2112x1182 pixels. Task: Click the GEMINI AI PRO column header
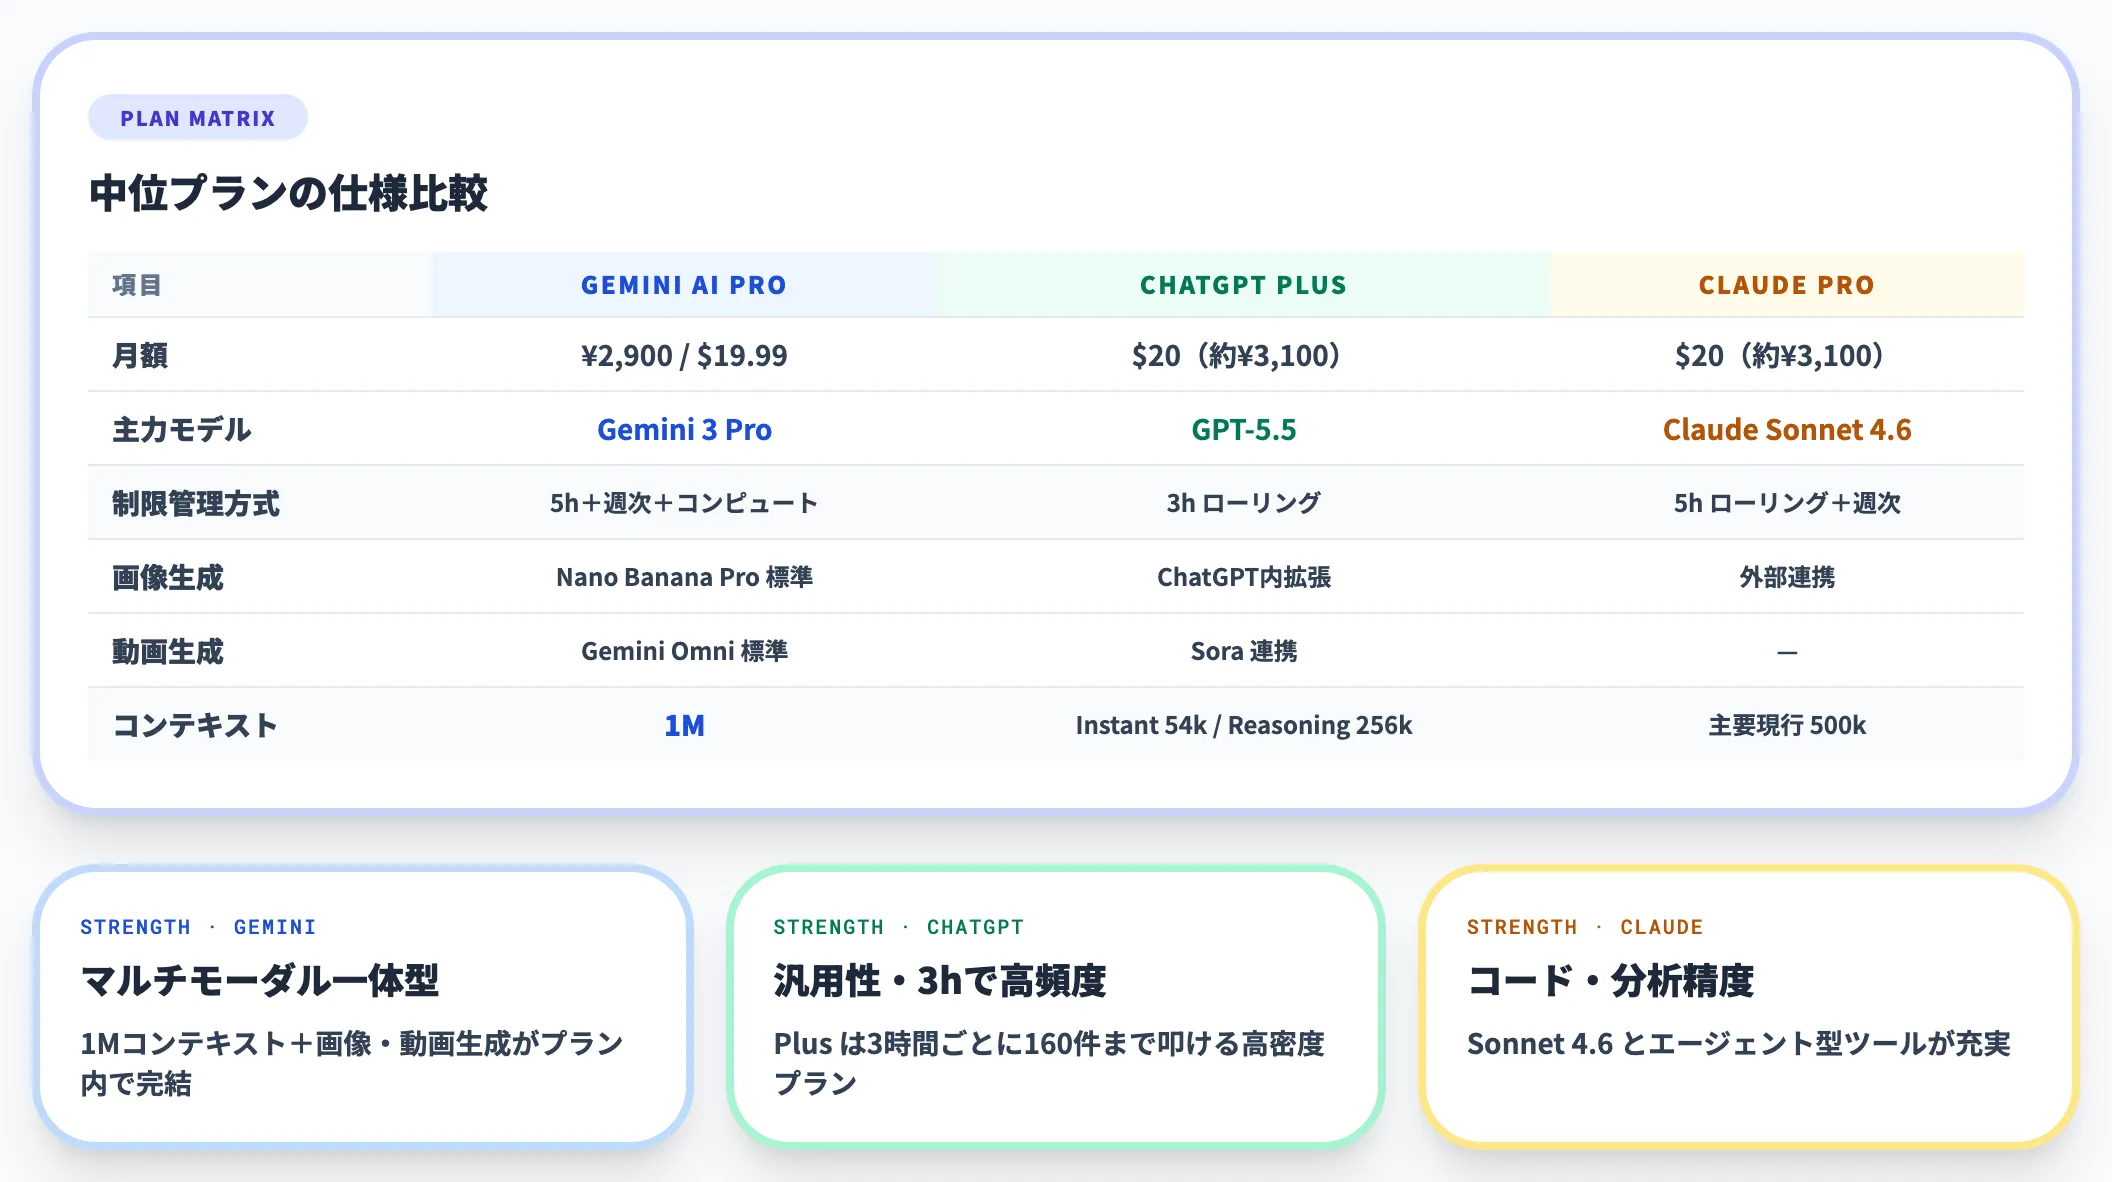pos(684,285)
